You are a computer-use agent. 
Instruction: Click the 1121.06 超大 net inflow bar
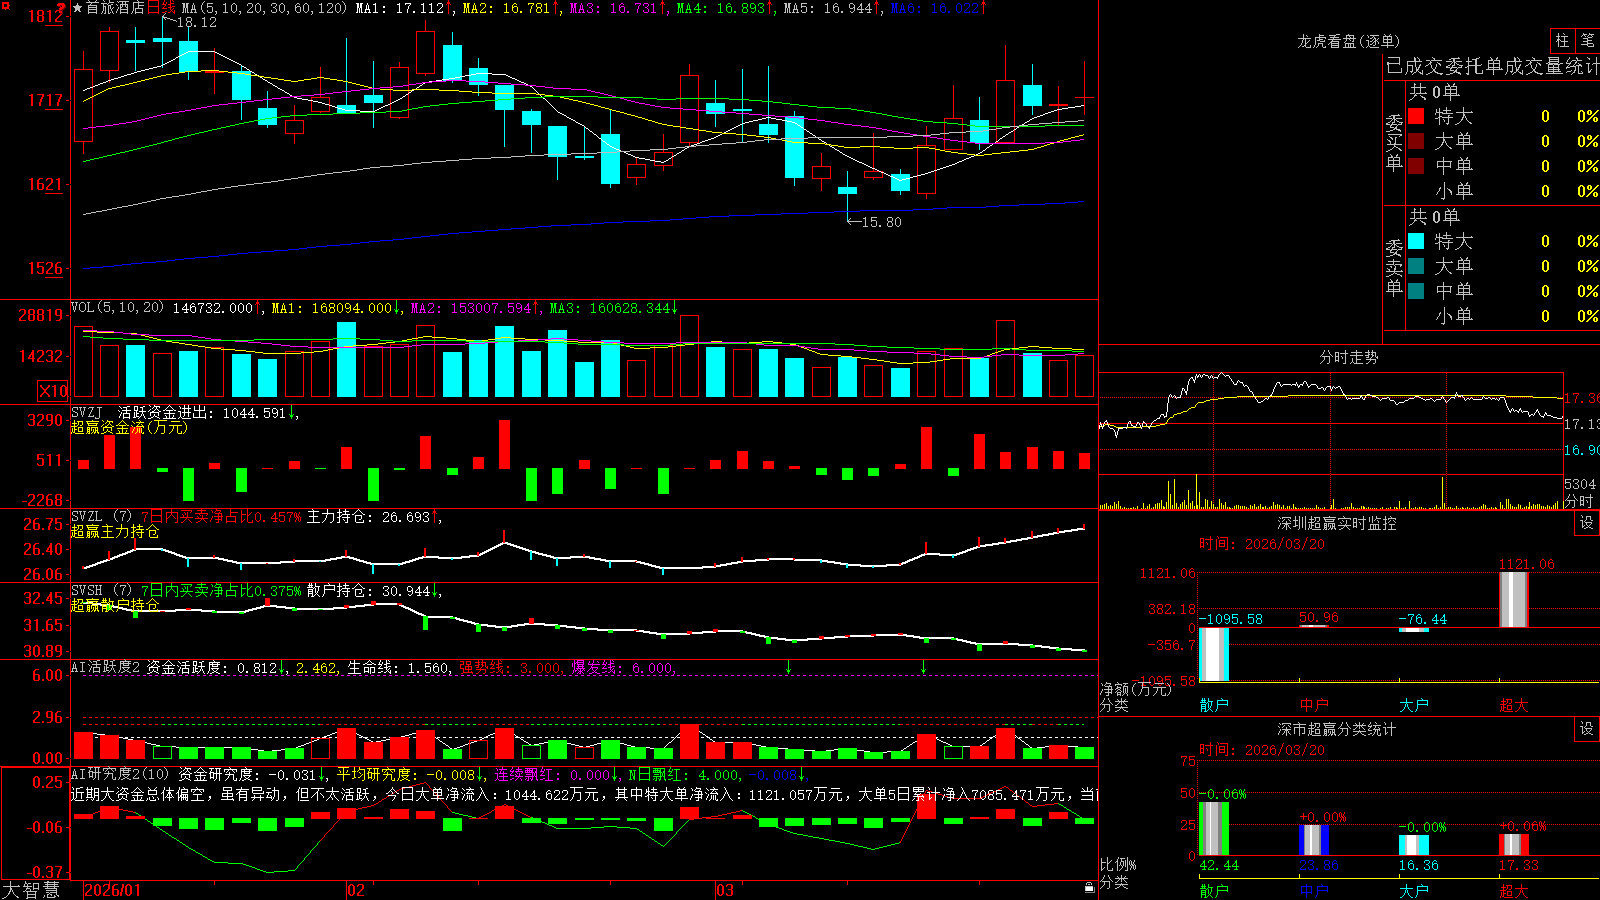tap(1514, 599)
